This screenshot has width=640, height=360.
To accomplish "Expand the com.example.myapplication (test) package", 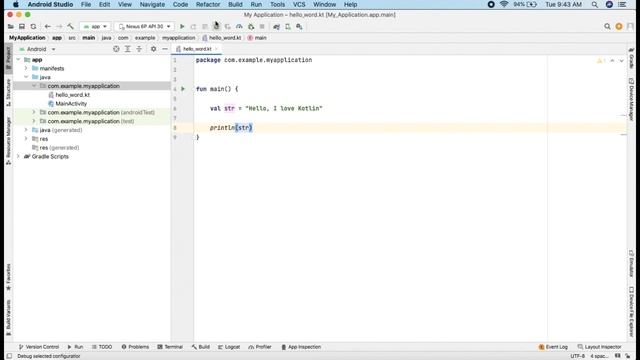I will point(34,121).
